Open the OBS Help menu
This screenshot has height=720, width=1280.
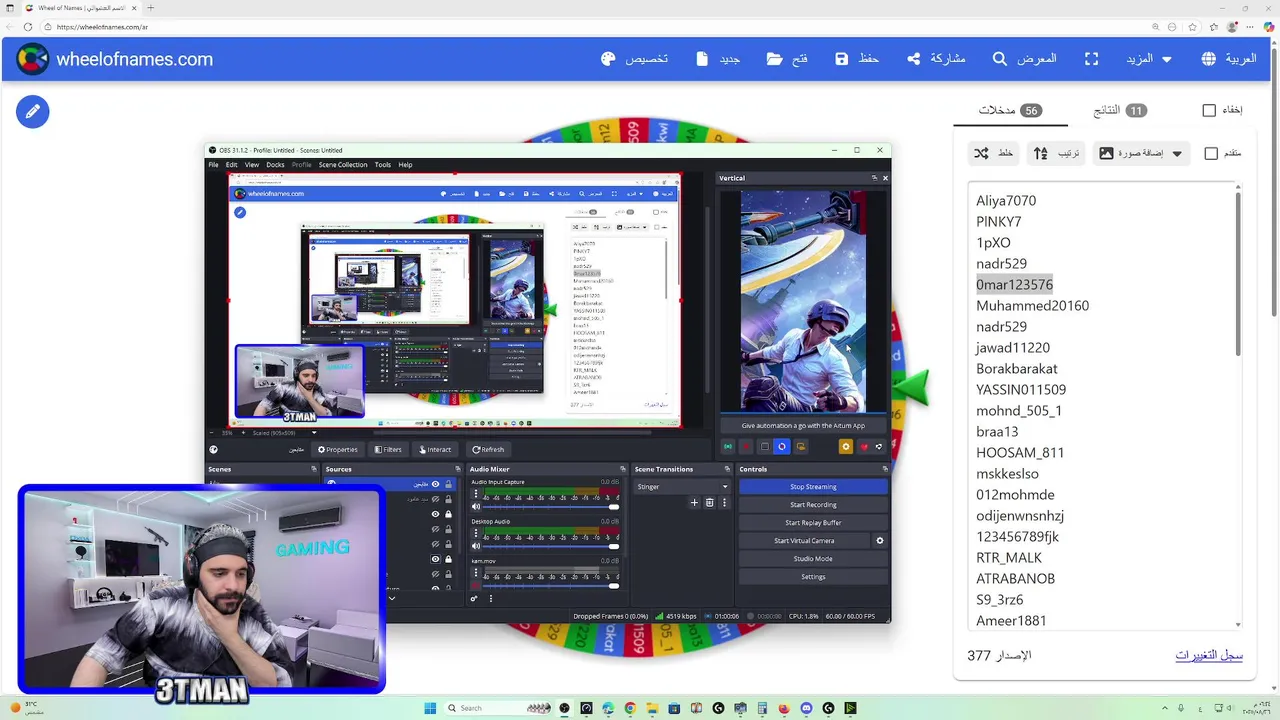[x=405, y=165]
